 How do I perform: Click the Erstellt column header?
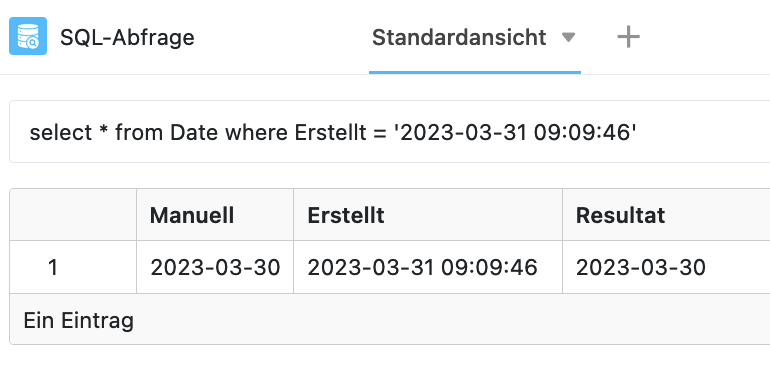(346, 215)
